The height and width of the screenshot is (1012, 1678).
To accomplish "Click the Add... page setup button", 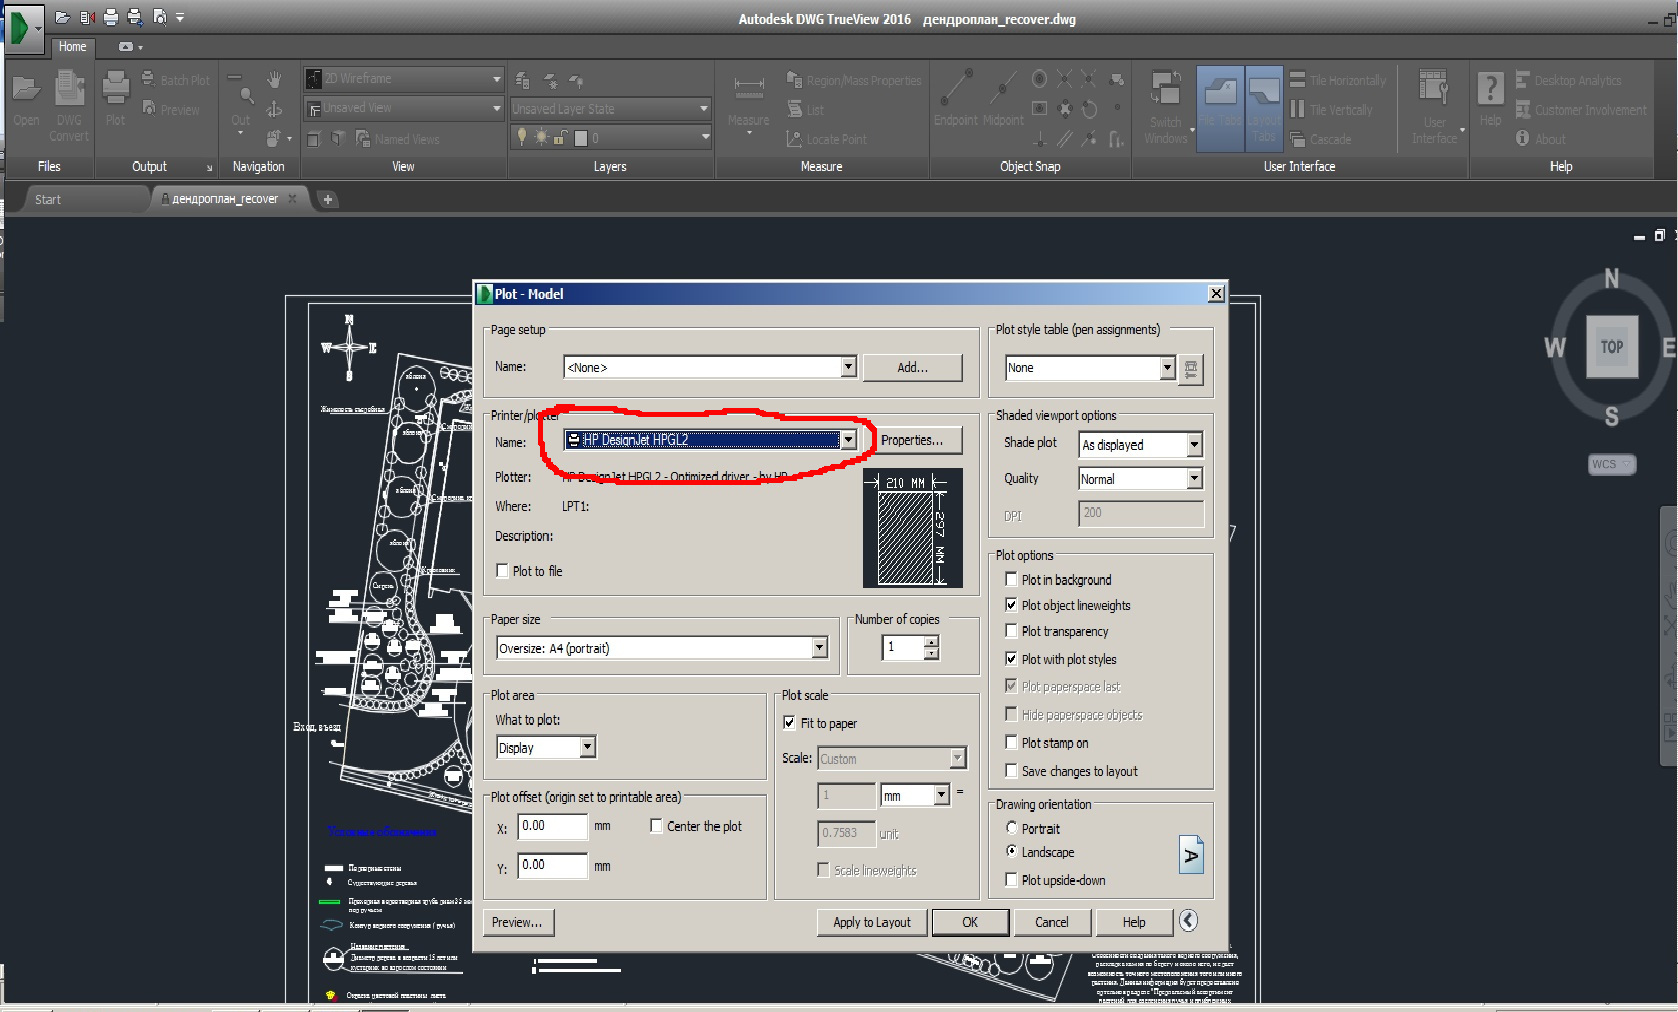I will [x=912, y=367].
